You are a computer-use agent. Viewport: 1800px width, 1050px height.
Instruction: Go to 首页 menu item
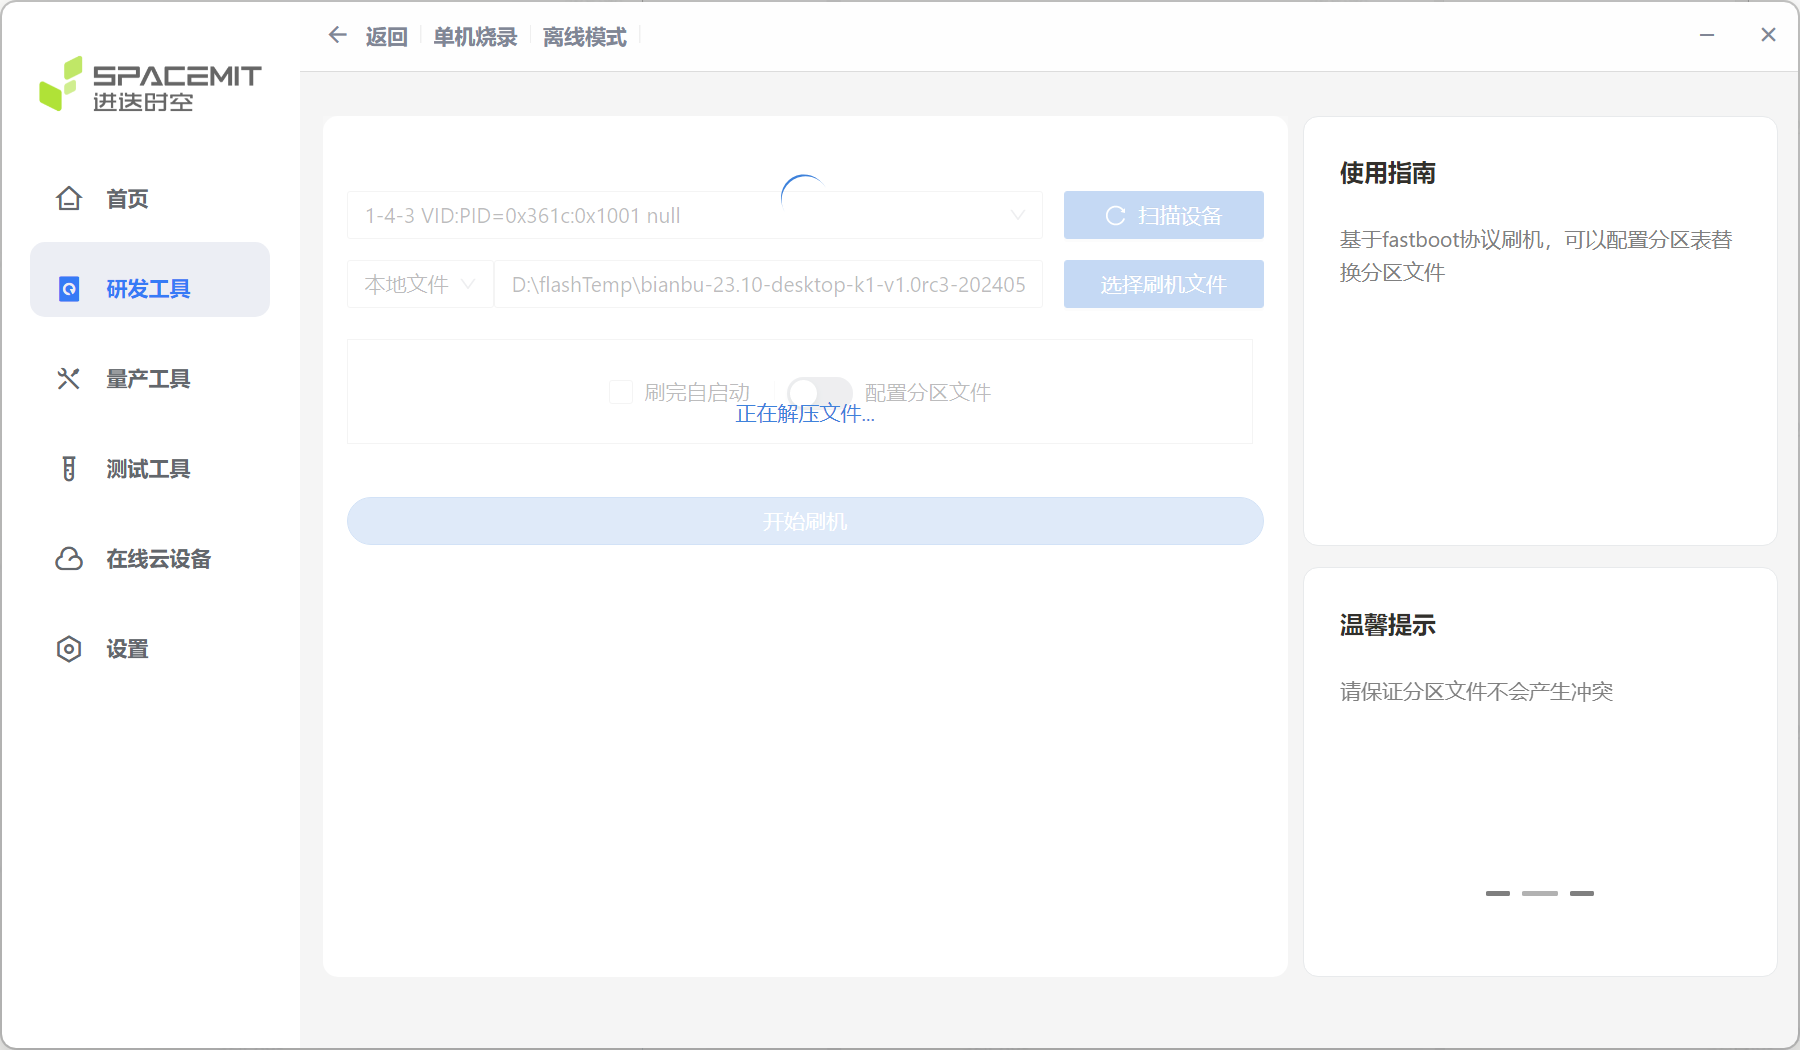[127, 198]
